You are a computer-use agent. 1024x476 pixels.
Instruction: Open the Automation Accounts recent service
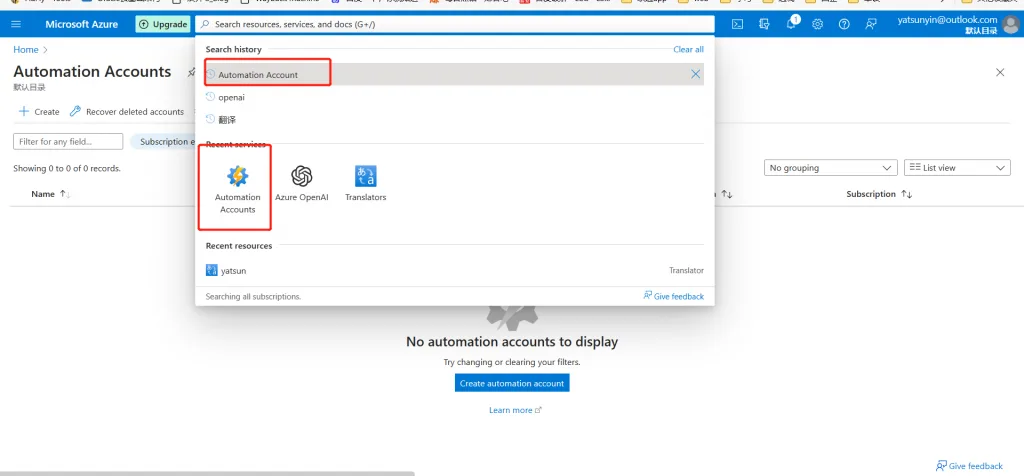pyautogui.click(x=237, y=189)
